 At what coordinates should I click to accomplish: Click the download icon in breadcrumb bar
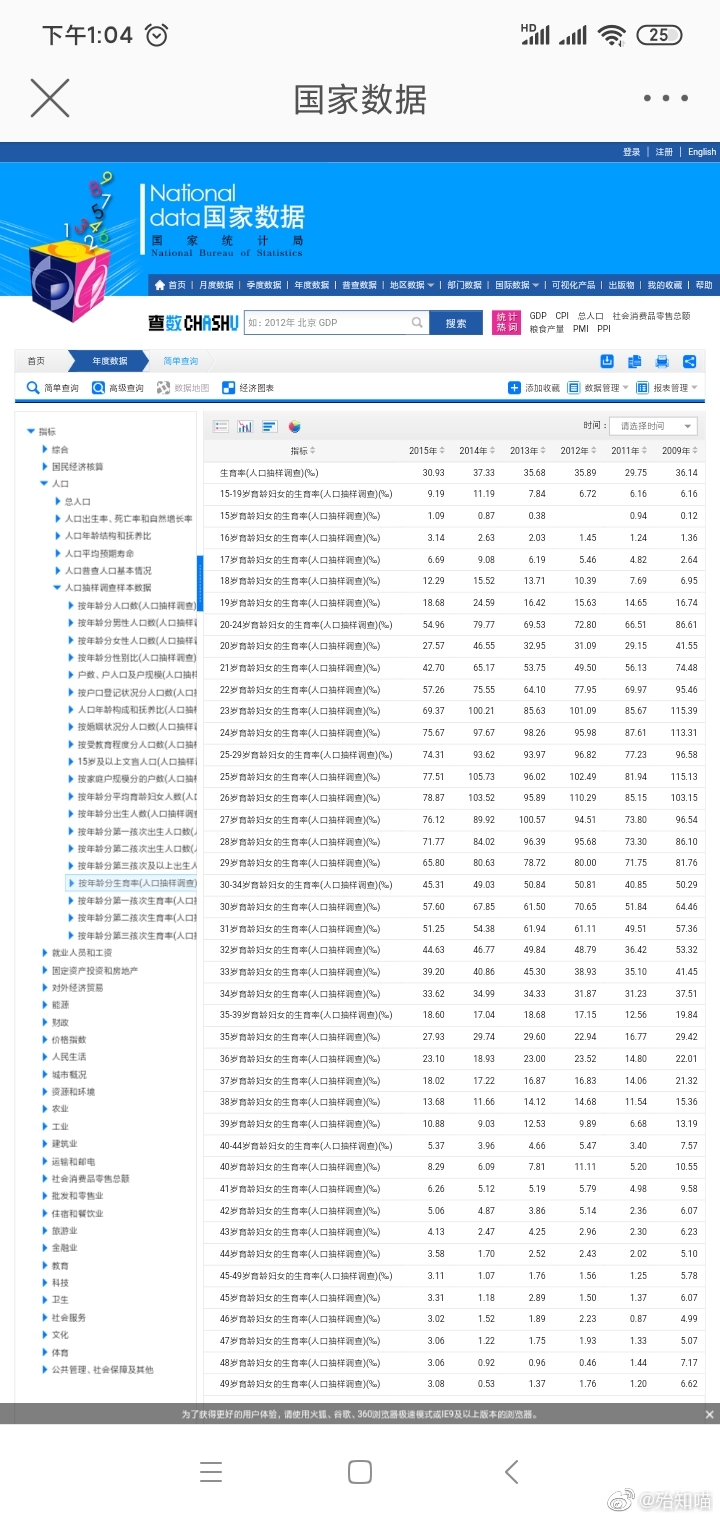tap(607, 362)
